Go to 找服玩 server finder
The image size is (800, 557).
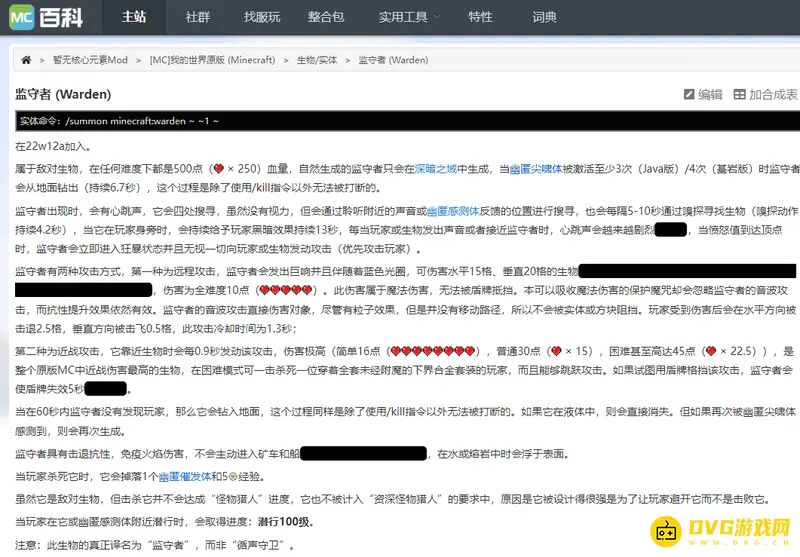pyautogui.click(x=261, y=17)
